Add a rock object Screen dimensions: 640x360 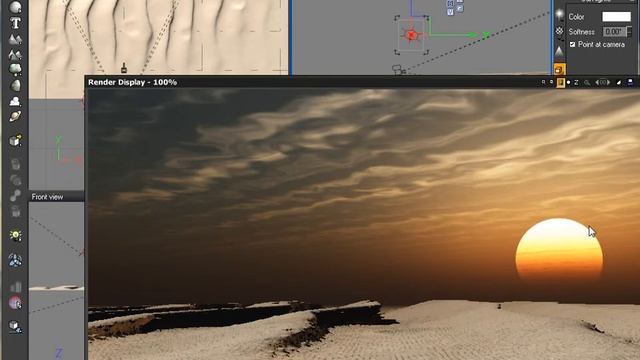click(15, 85)
